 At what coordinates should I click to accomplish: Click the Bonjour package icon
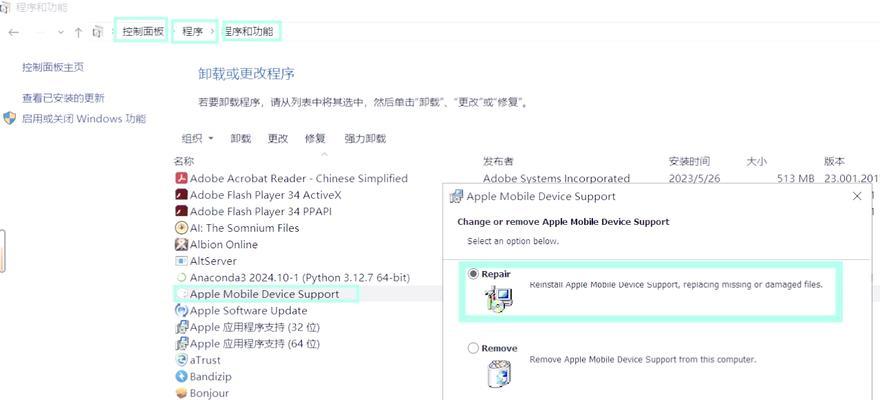pos(181,393)
